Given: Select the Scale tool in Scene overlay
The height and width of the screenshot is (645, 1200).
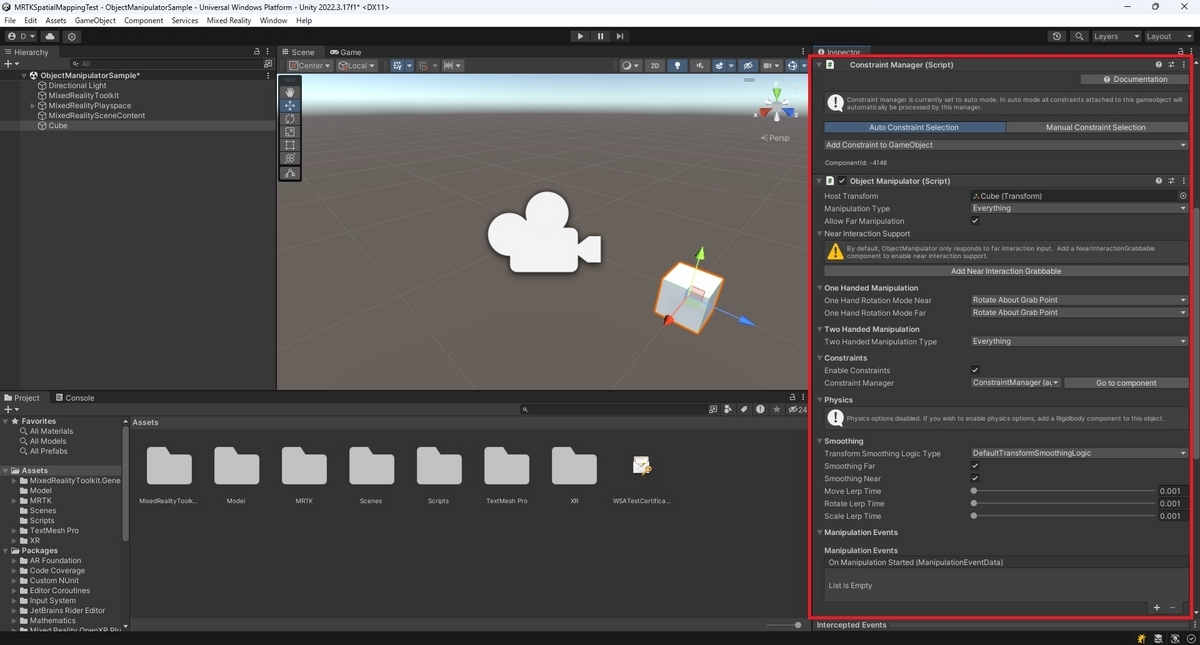Looking at the screenshot, I should click(x=290, y=132).
